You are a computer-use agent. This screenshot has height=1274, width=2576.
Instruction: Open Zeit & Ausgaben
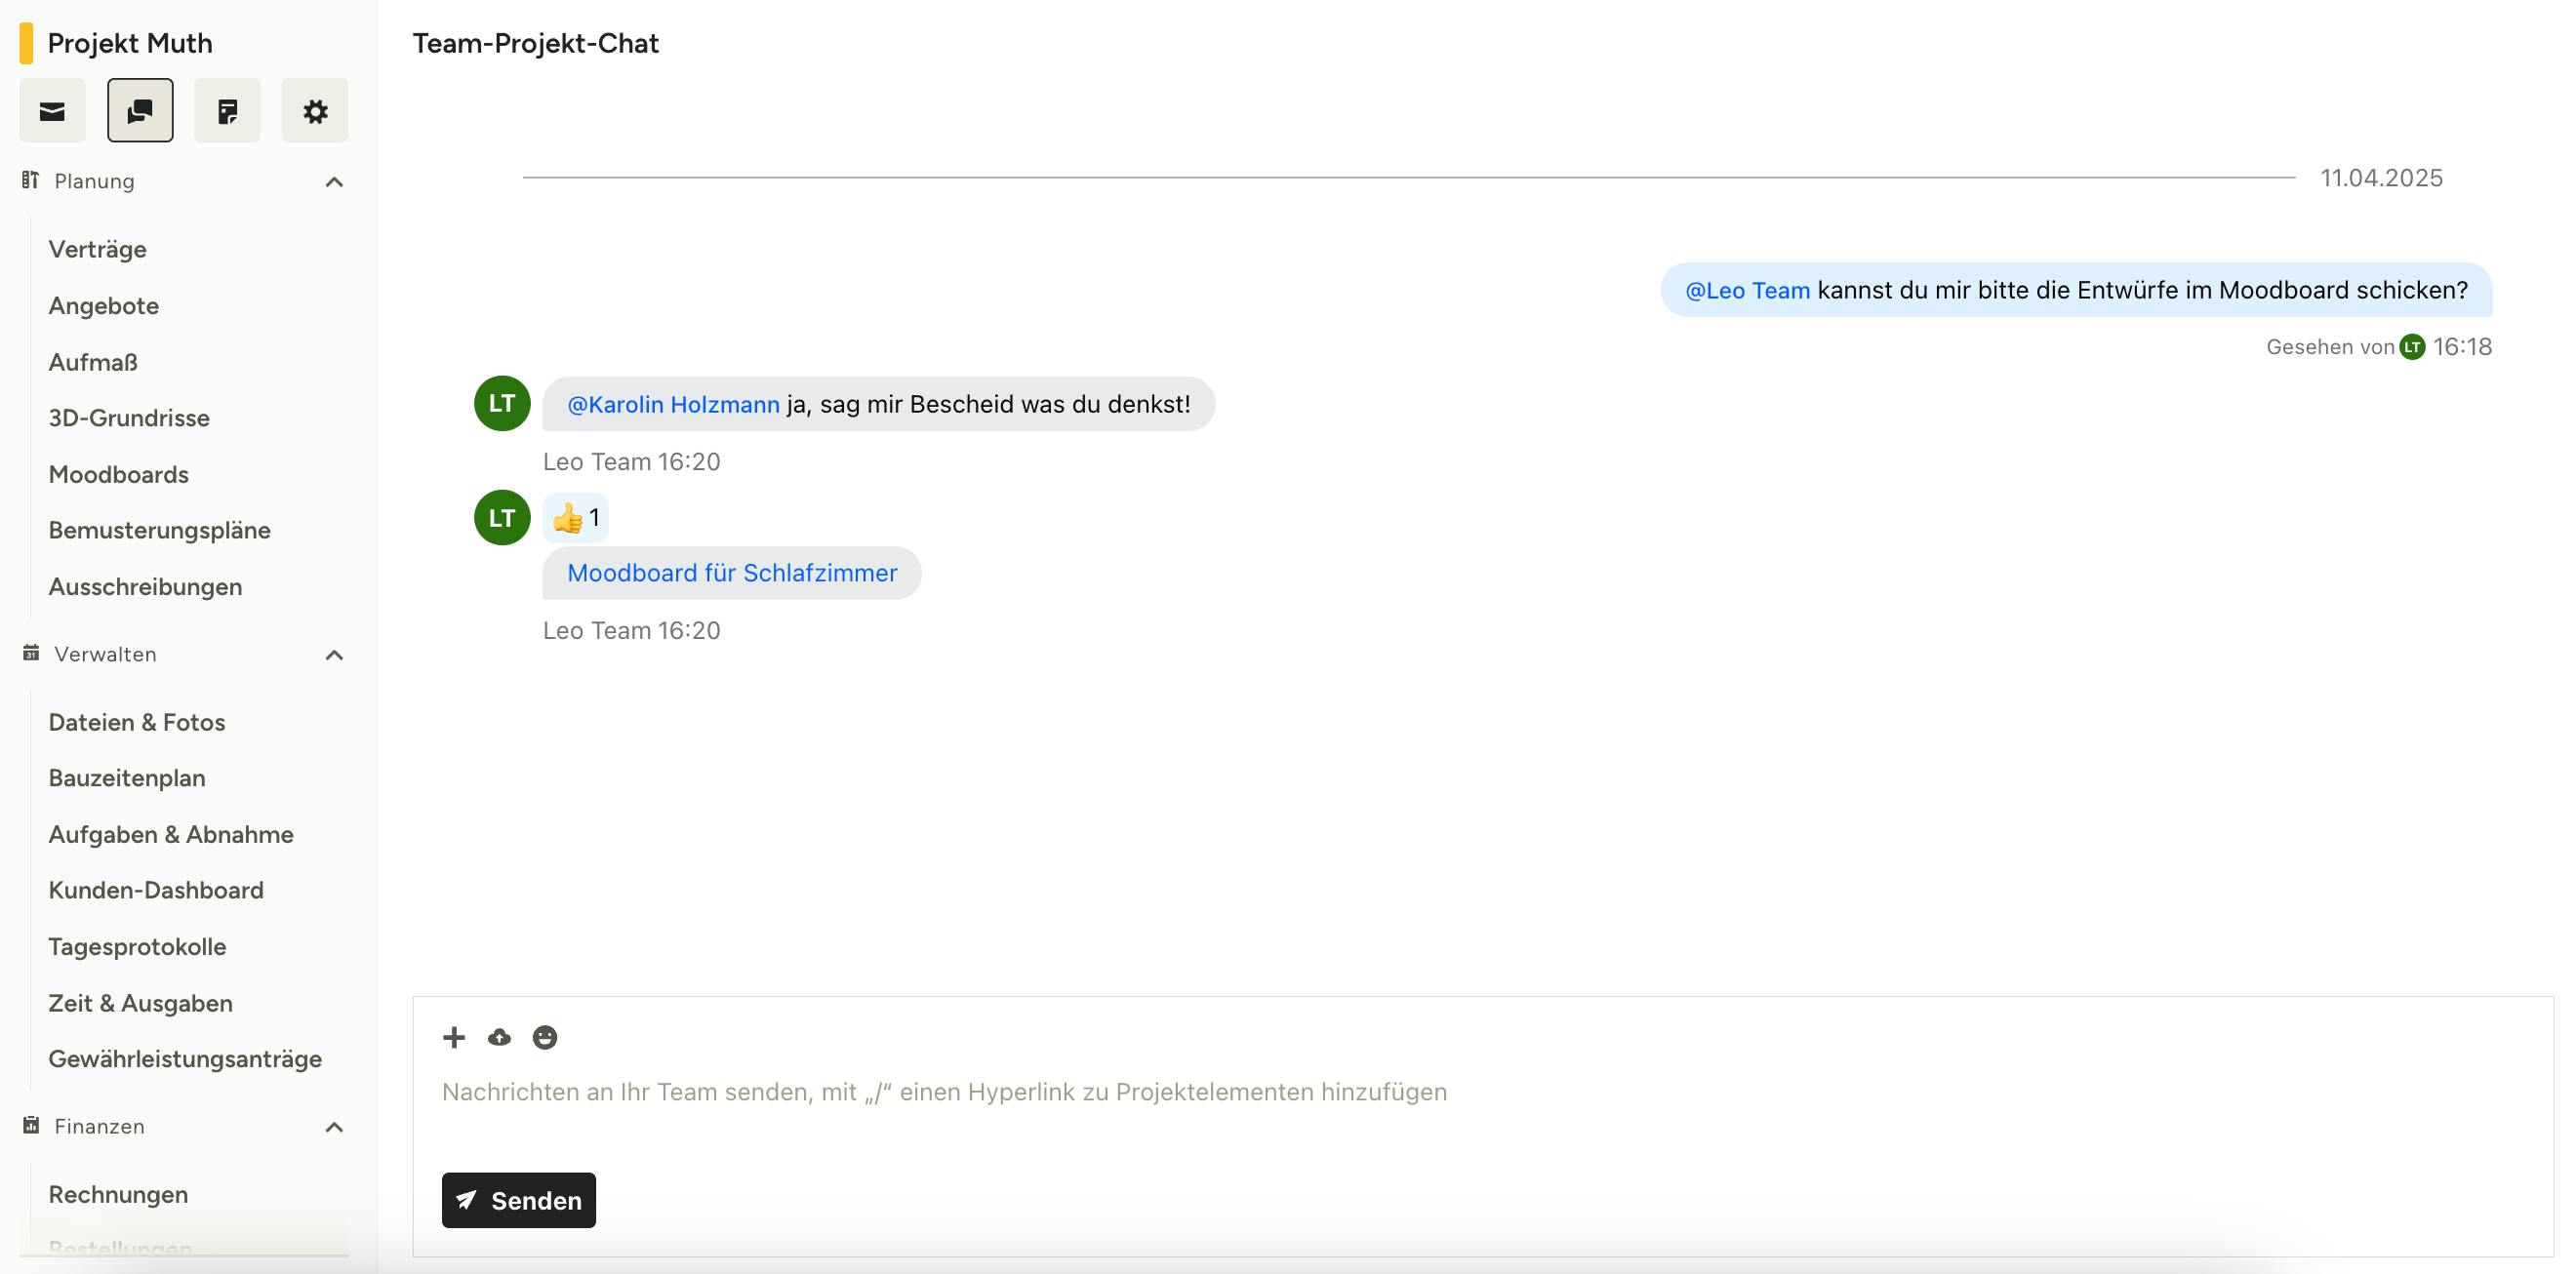(141, 1003)
